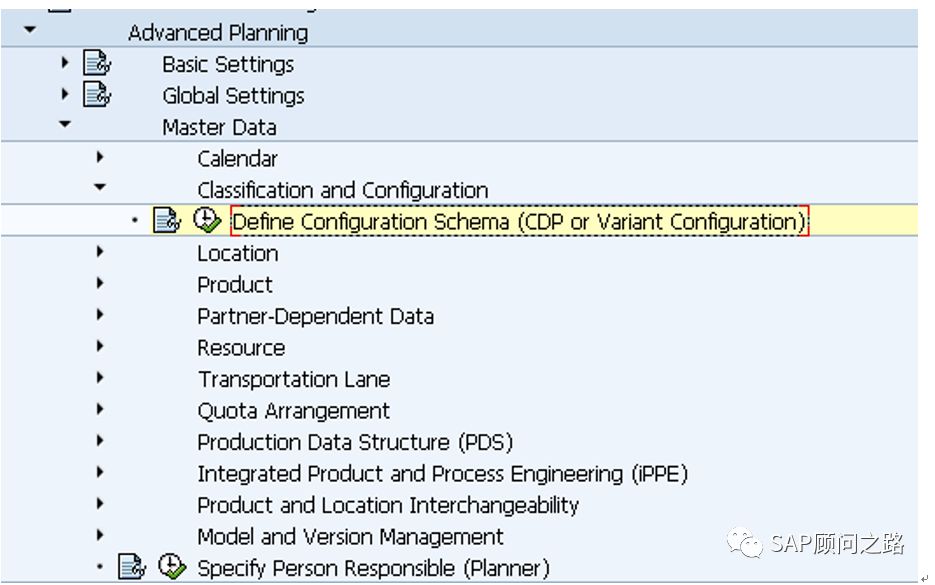935x585 pixels.
Task: Collapse the Advanced Planning node
Action: (29, 32)
